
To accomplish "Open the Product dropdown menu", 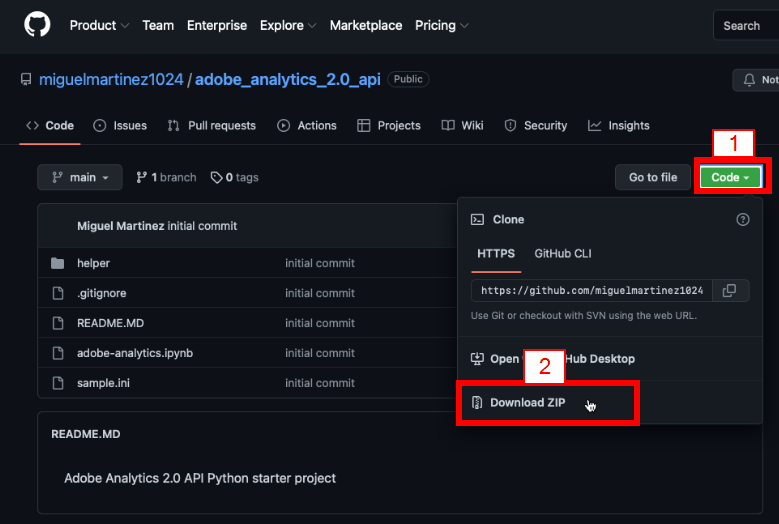I will pos(99,25).
